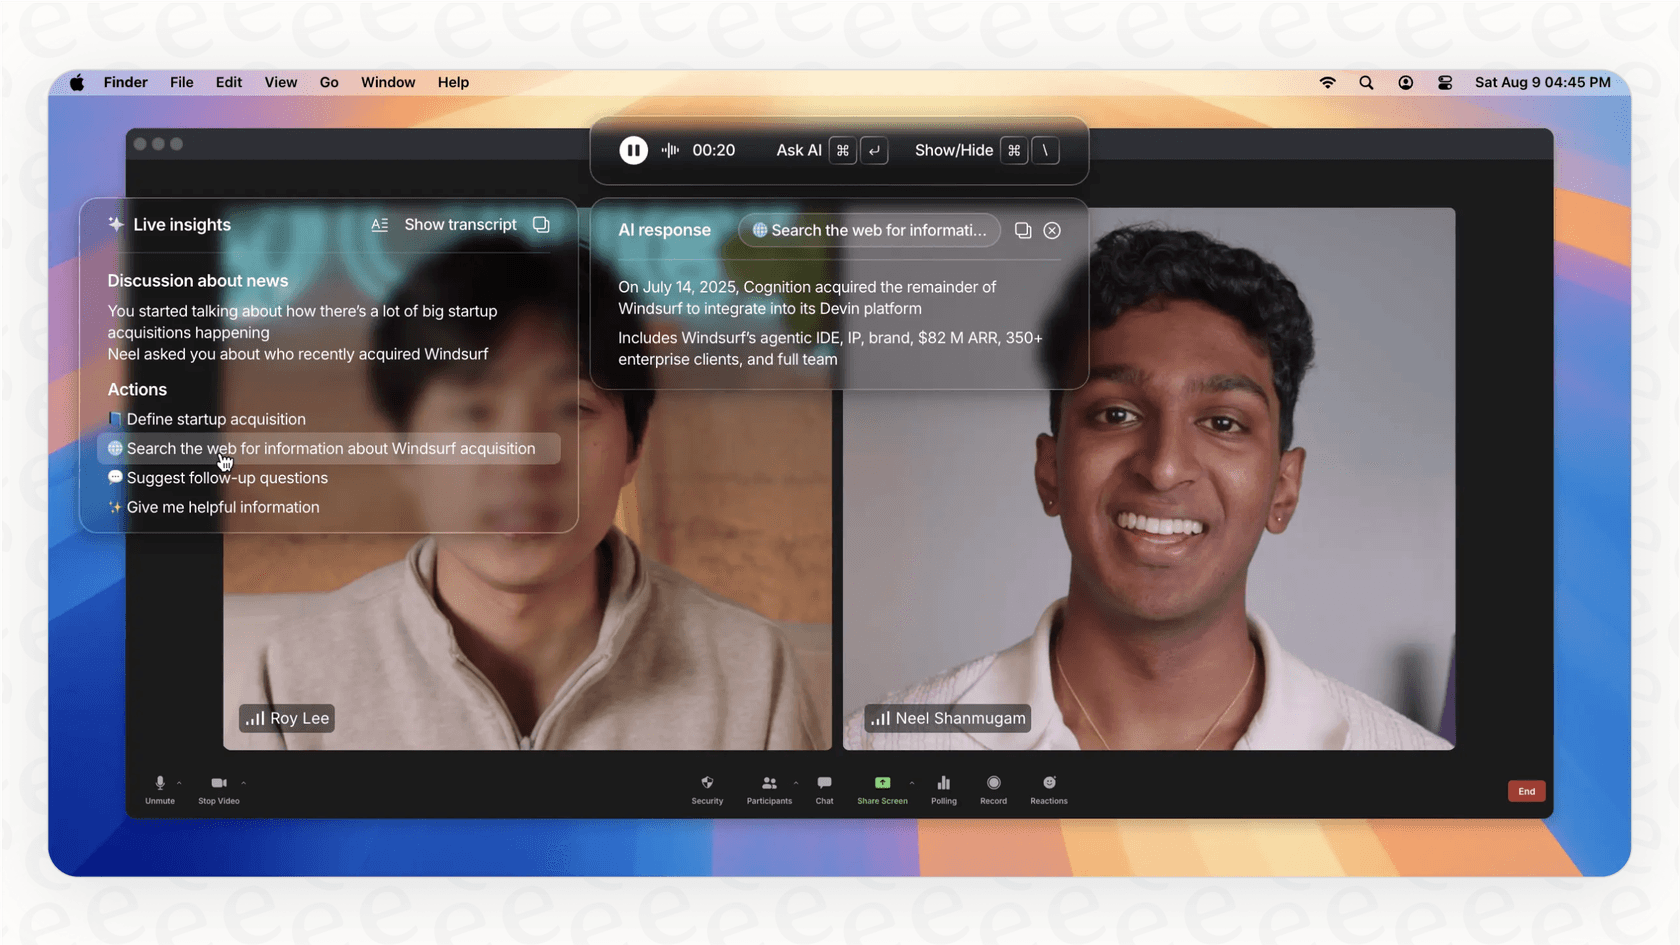Screen dimensions: 1680x945
Task: Close the AI response panel
Action: click(1052, 230)
